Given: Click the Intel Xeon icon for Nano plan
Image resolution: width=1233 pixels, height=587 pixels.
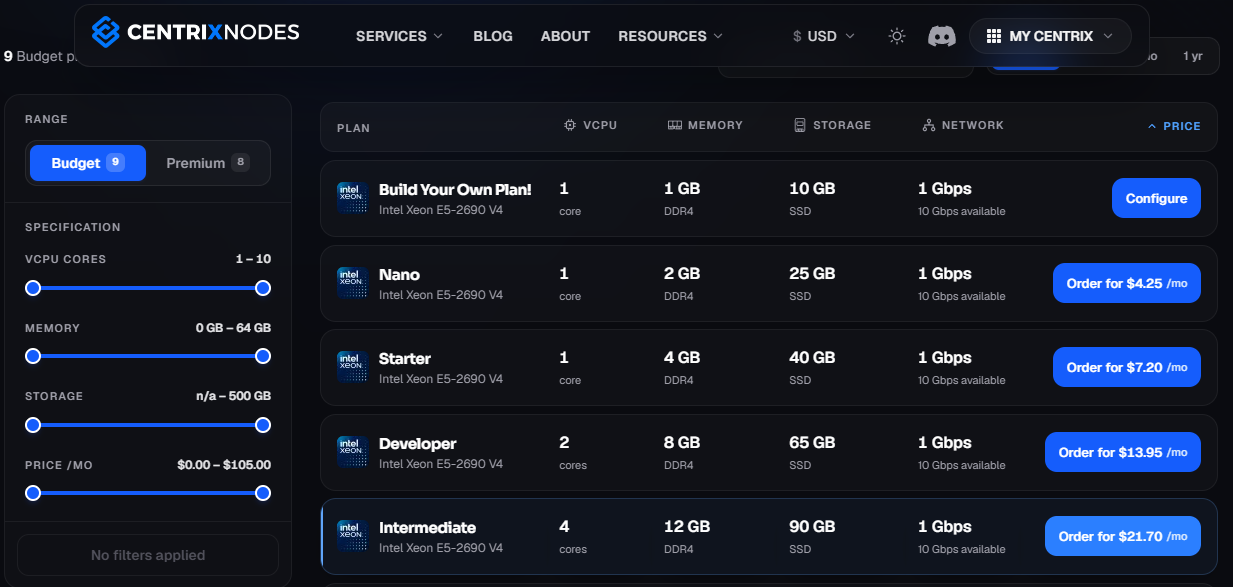Looking at the screenshot, I should [350, 283].
